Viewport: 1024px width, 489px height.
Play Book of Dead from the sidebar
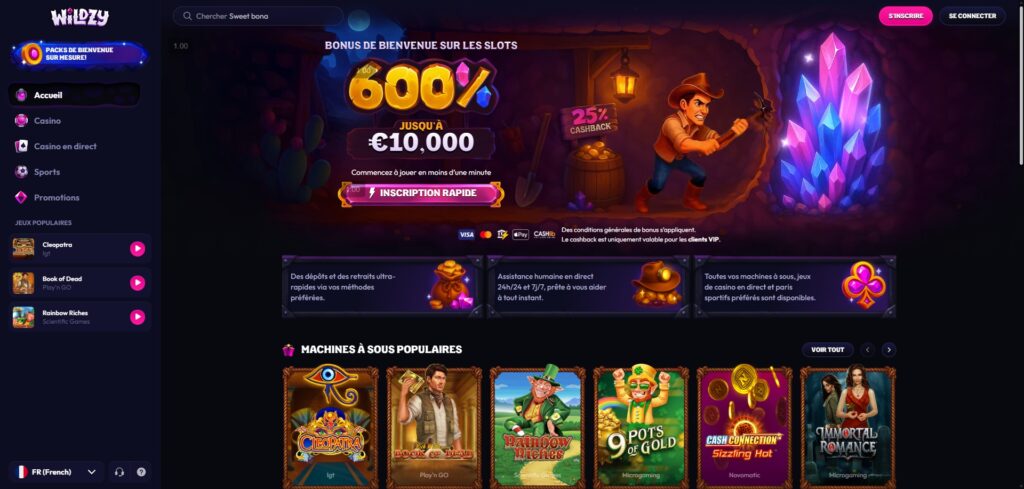click(137, 283)
